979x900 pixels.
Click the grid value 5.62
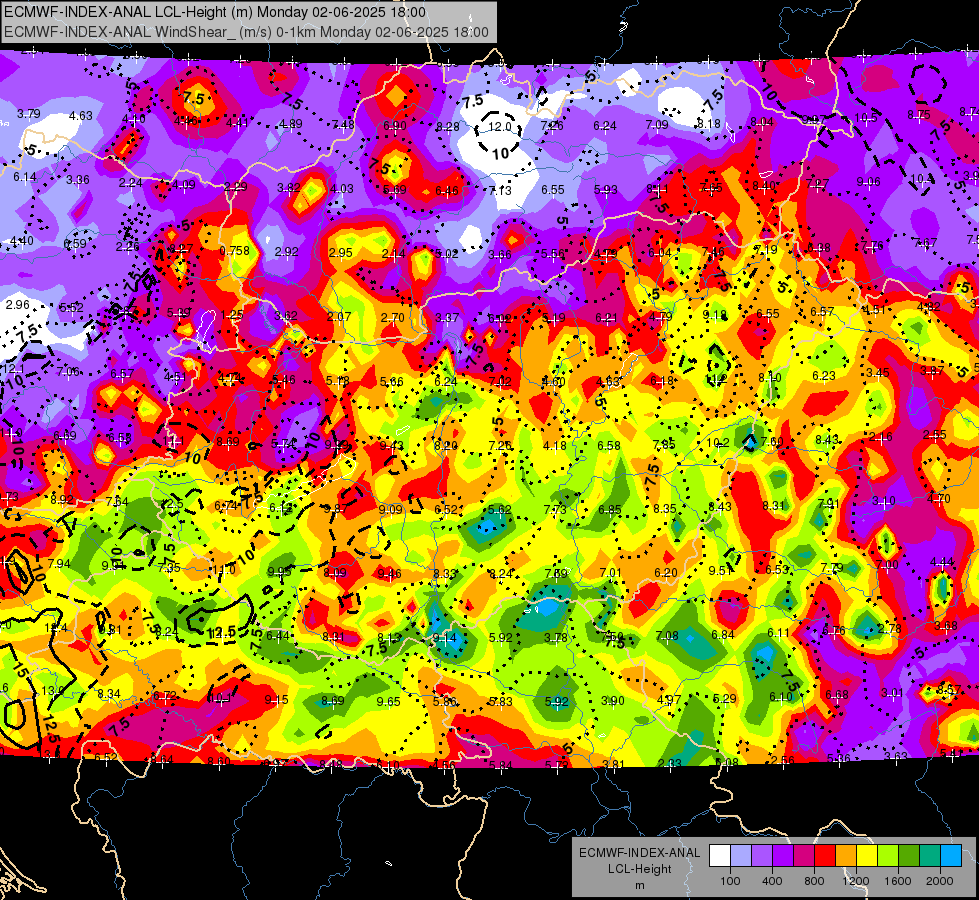[499, 509]
